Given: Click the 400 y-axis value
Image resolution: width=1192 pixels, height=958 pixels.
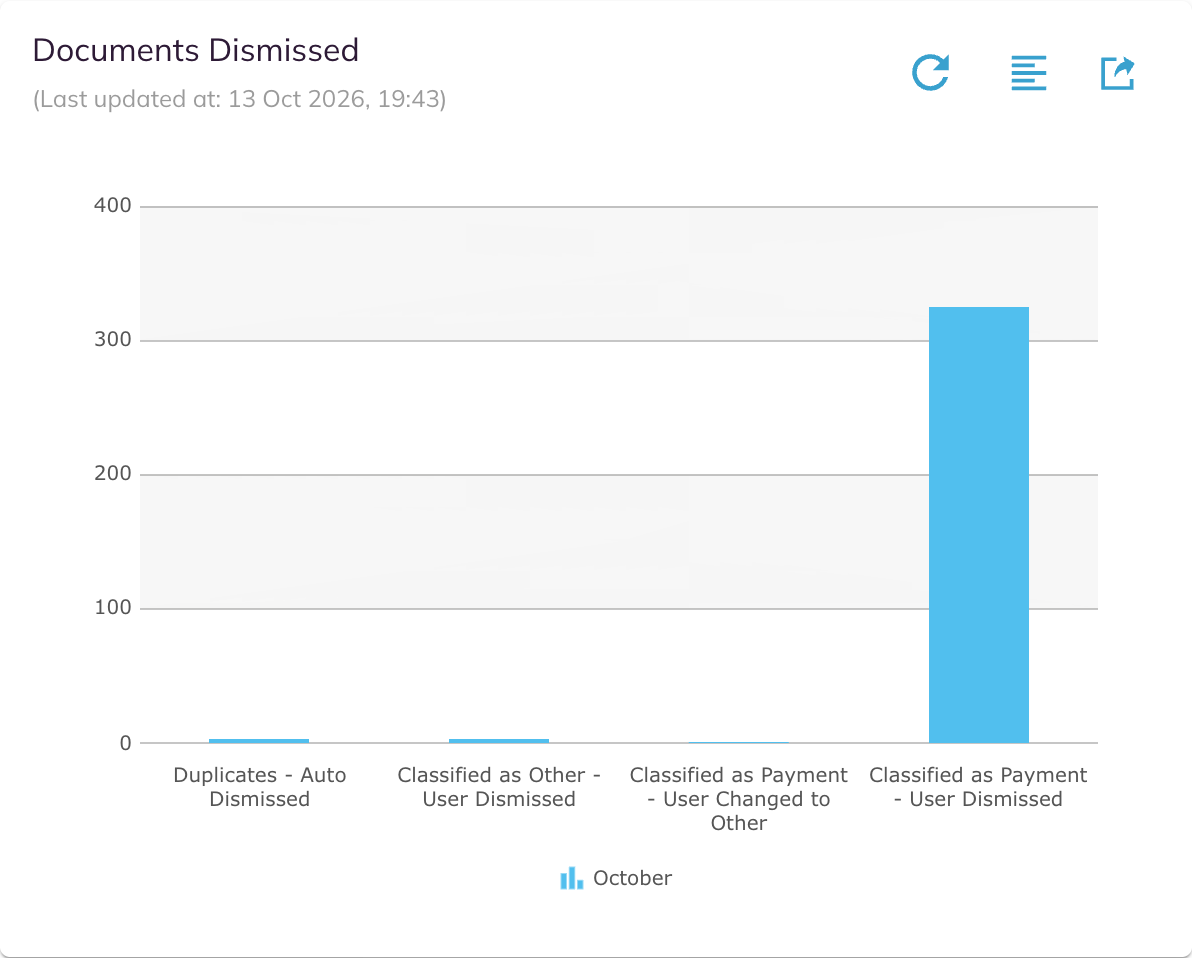Looking at the screenshot, I should point(113,205).
